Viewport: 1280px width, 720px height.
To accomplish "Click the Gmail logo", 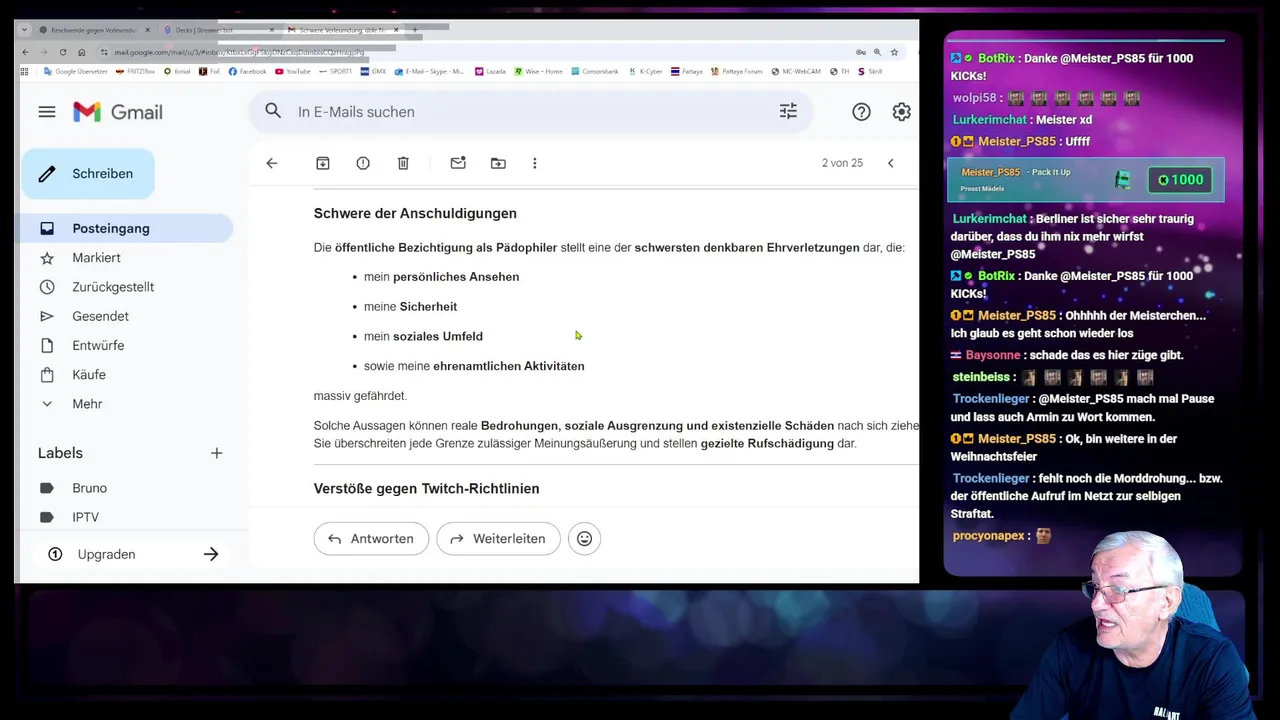I will click(x=118, y=112).
